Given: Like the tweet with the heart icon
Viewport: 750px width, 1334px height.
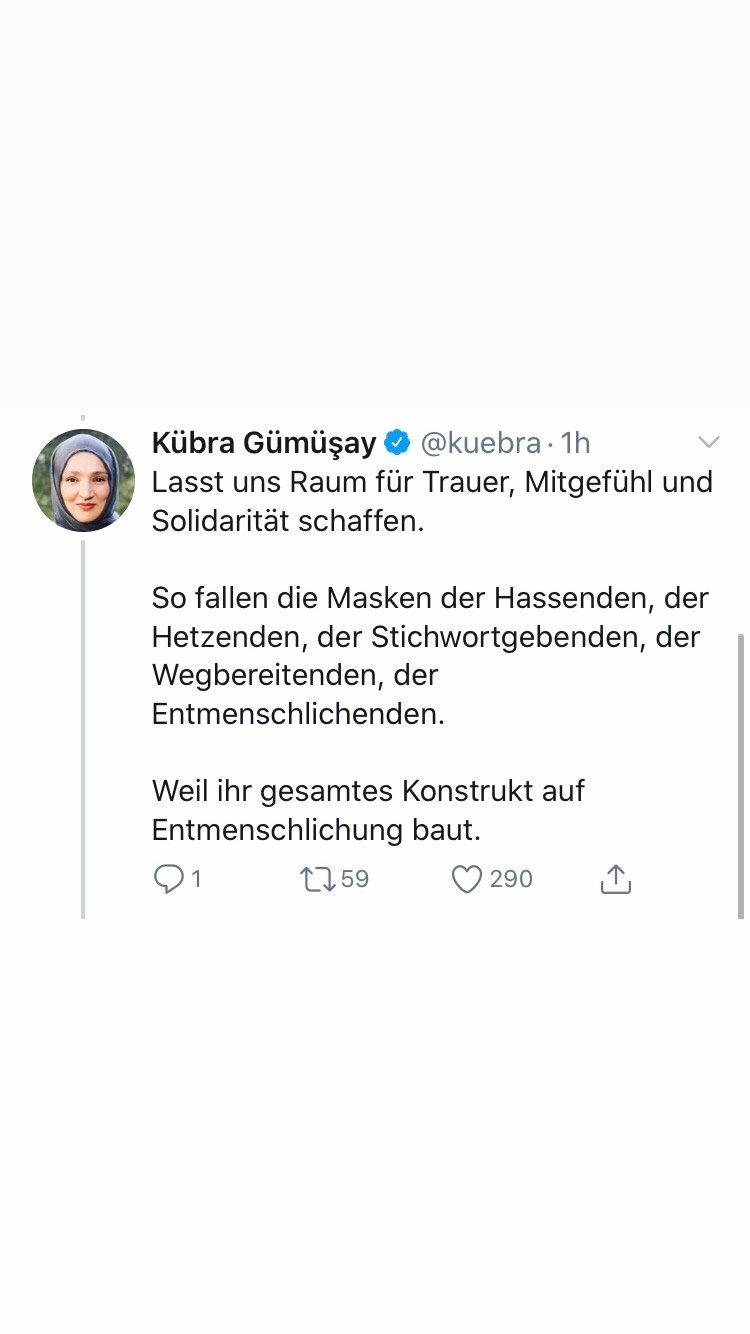Looking at the screenshot, I should pos(467,879).
